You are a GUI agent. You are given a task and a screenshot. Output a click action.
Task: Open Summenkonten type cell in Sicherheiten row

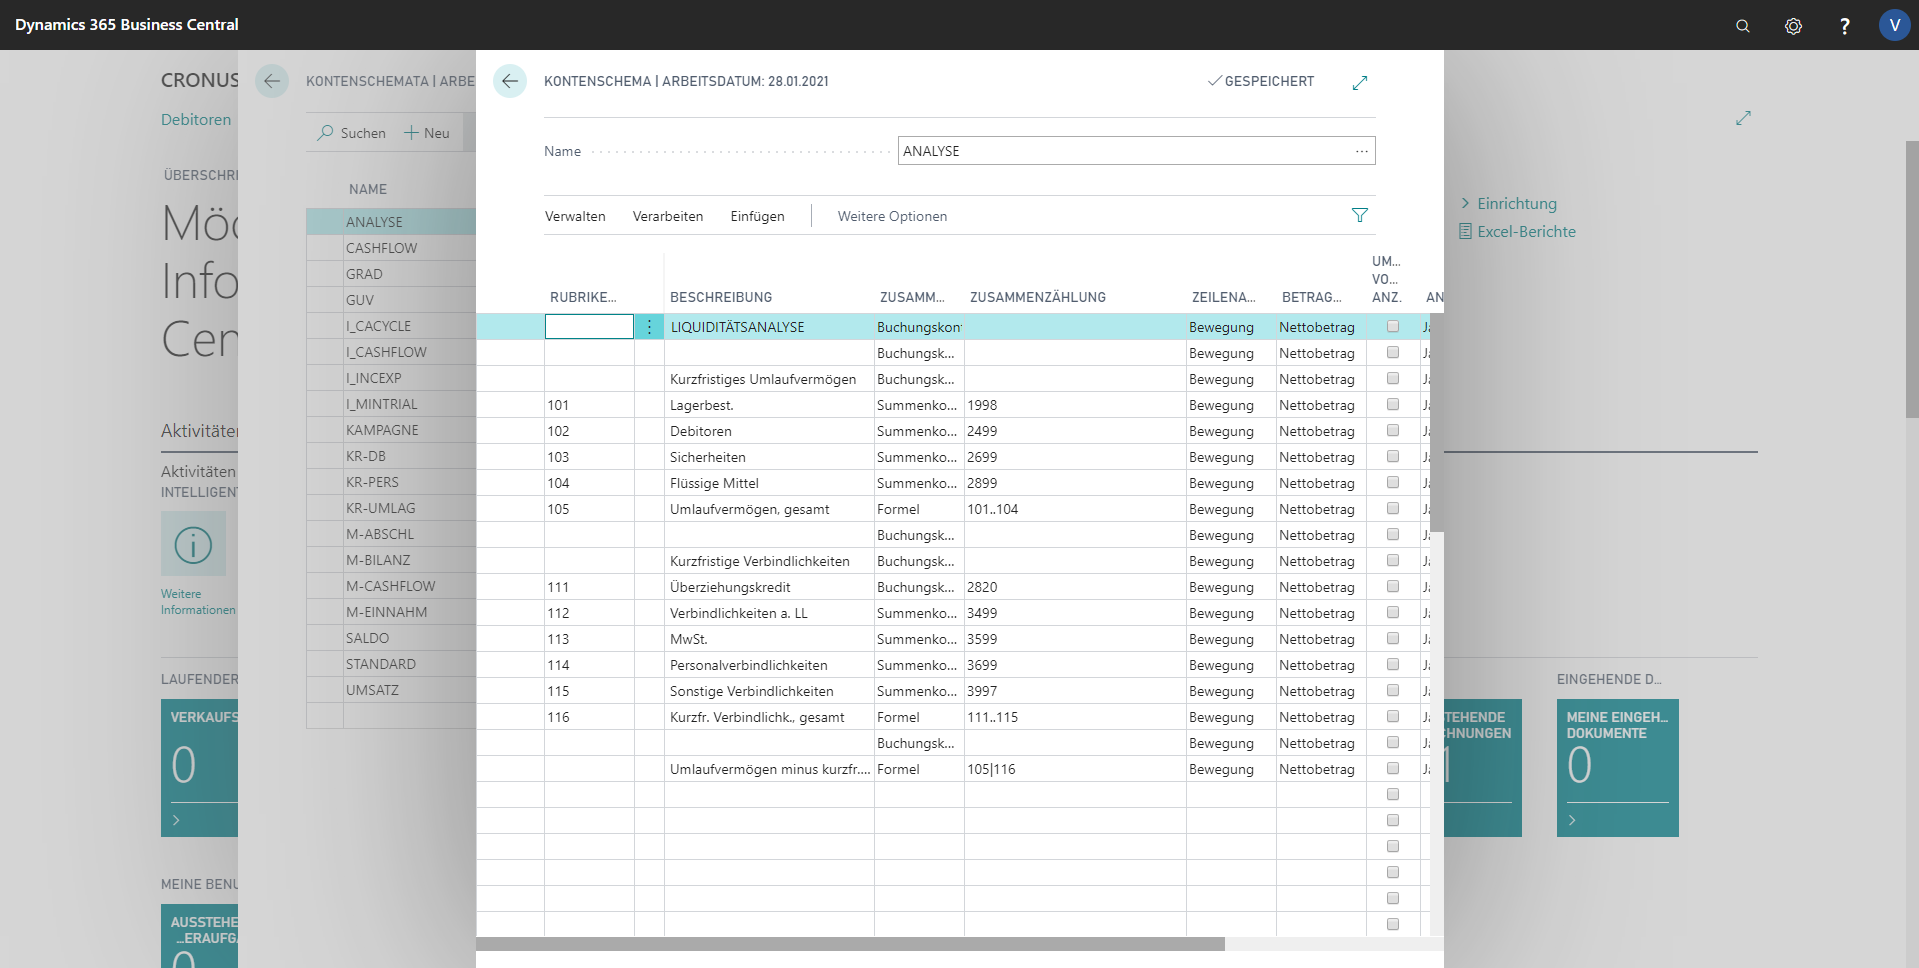coord(919,457)
